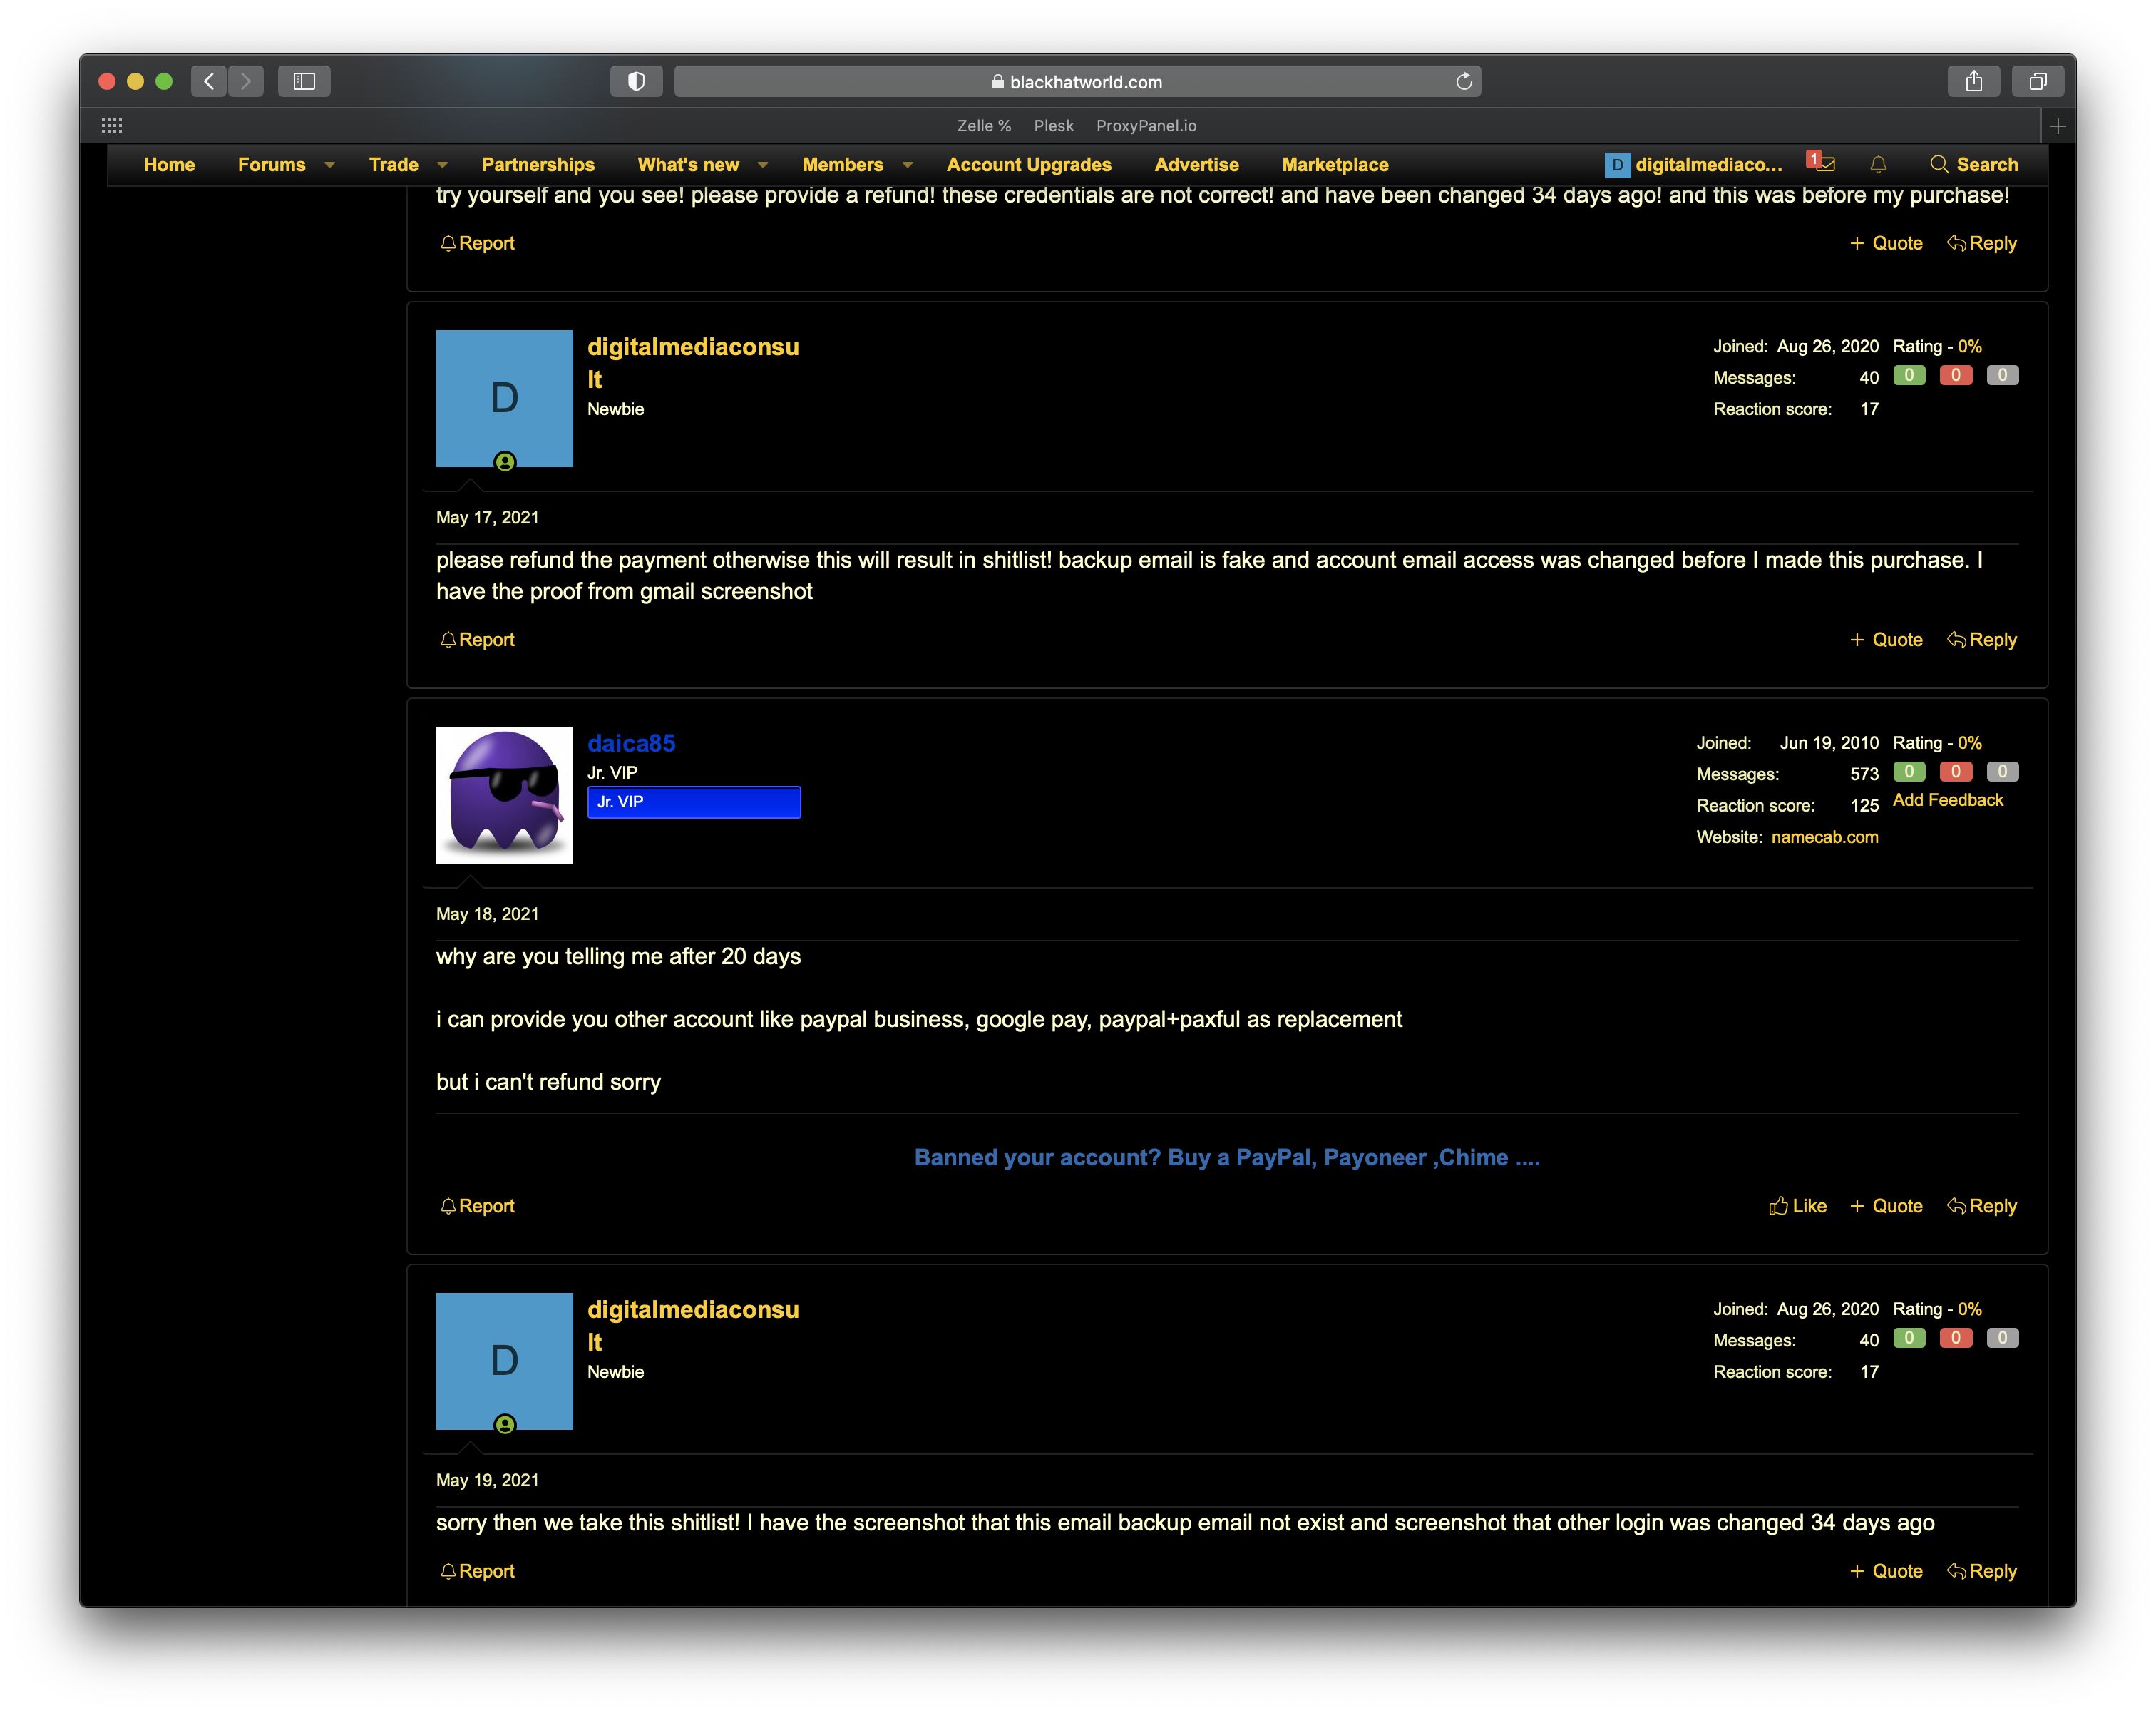Open the What's new menu item
The height and width of the screenshot is (1713, 2156).
pyautogui.click(x=688, y=165)
